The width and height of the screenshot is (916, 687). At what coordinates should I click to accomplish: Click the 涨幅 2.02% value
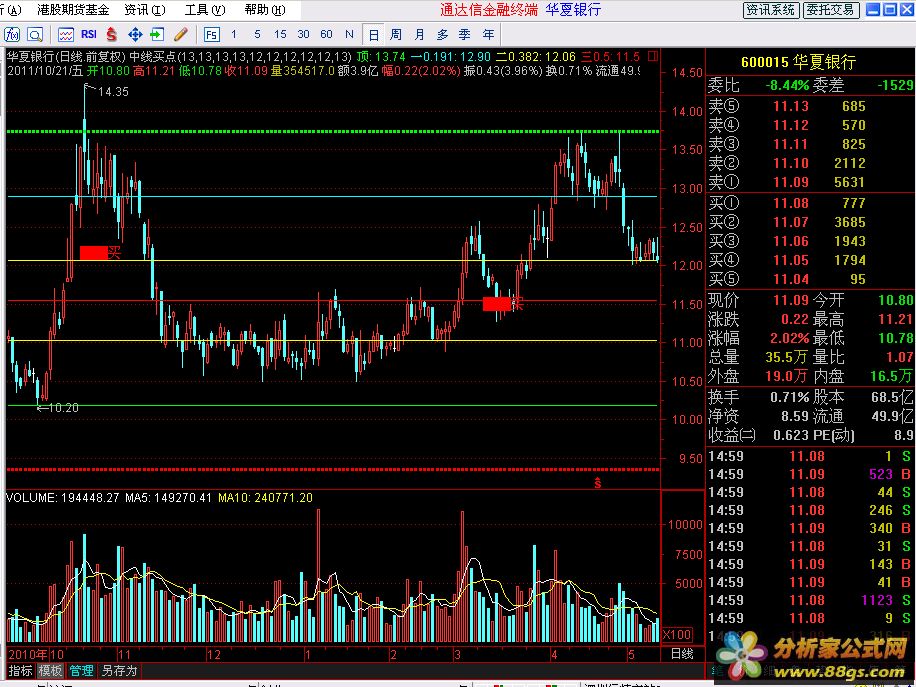click(789, 338)
